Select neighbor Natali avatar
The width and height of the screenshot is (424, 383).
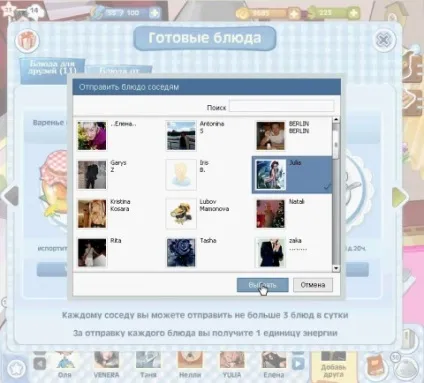pos(270,214)
